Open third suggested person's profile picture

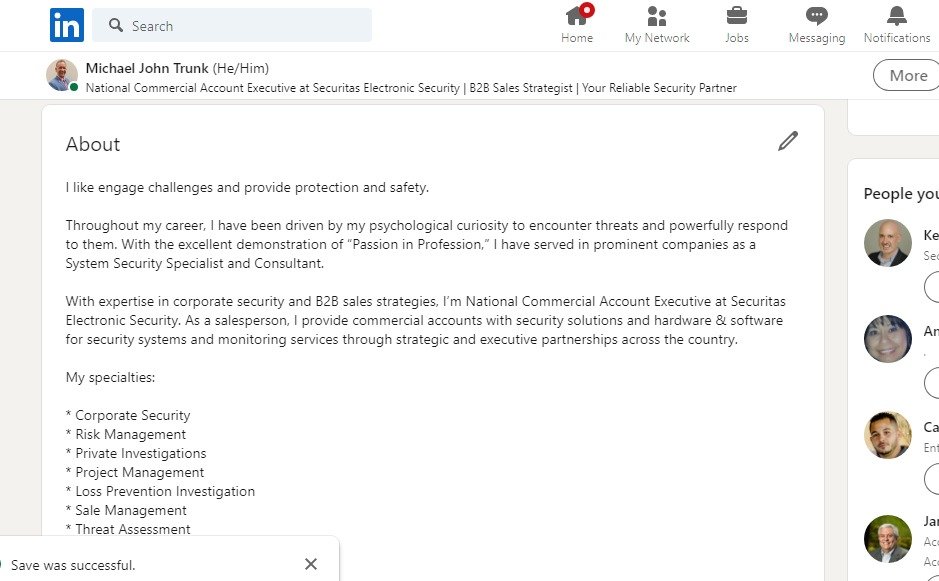pyautogui.click(x=887, y=435)
